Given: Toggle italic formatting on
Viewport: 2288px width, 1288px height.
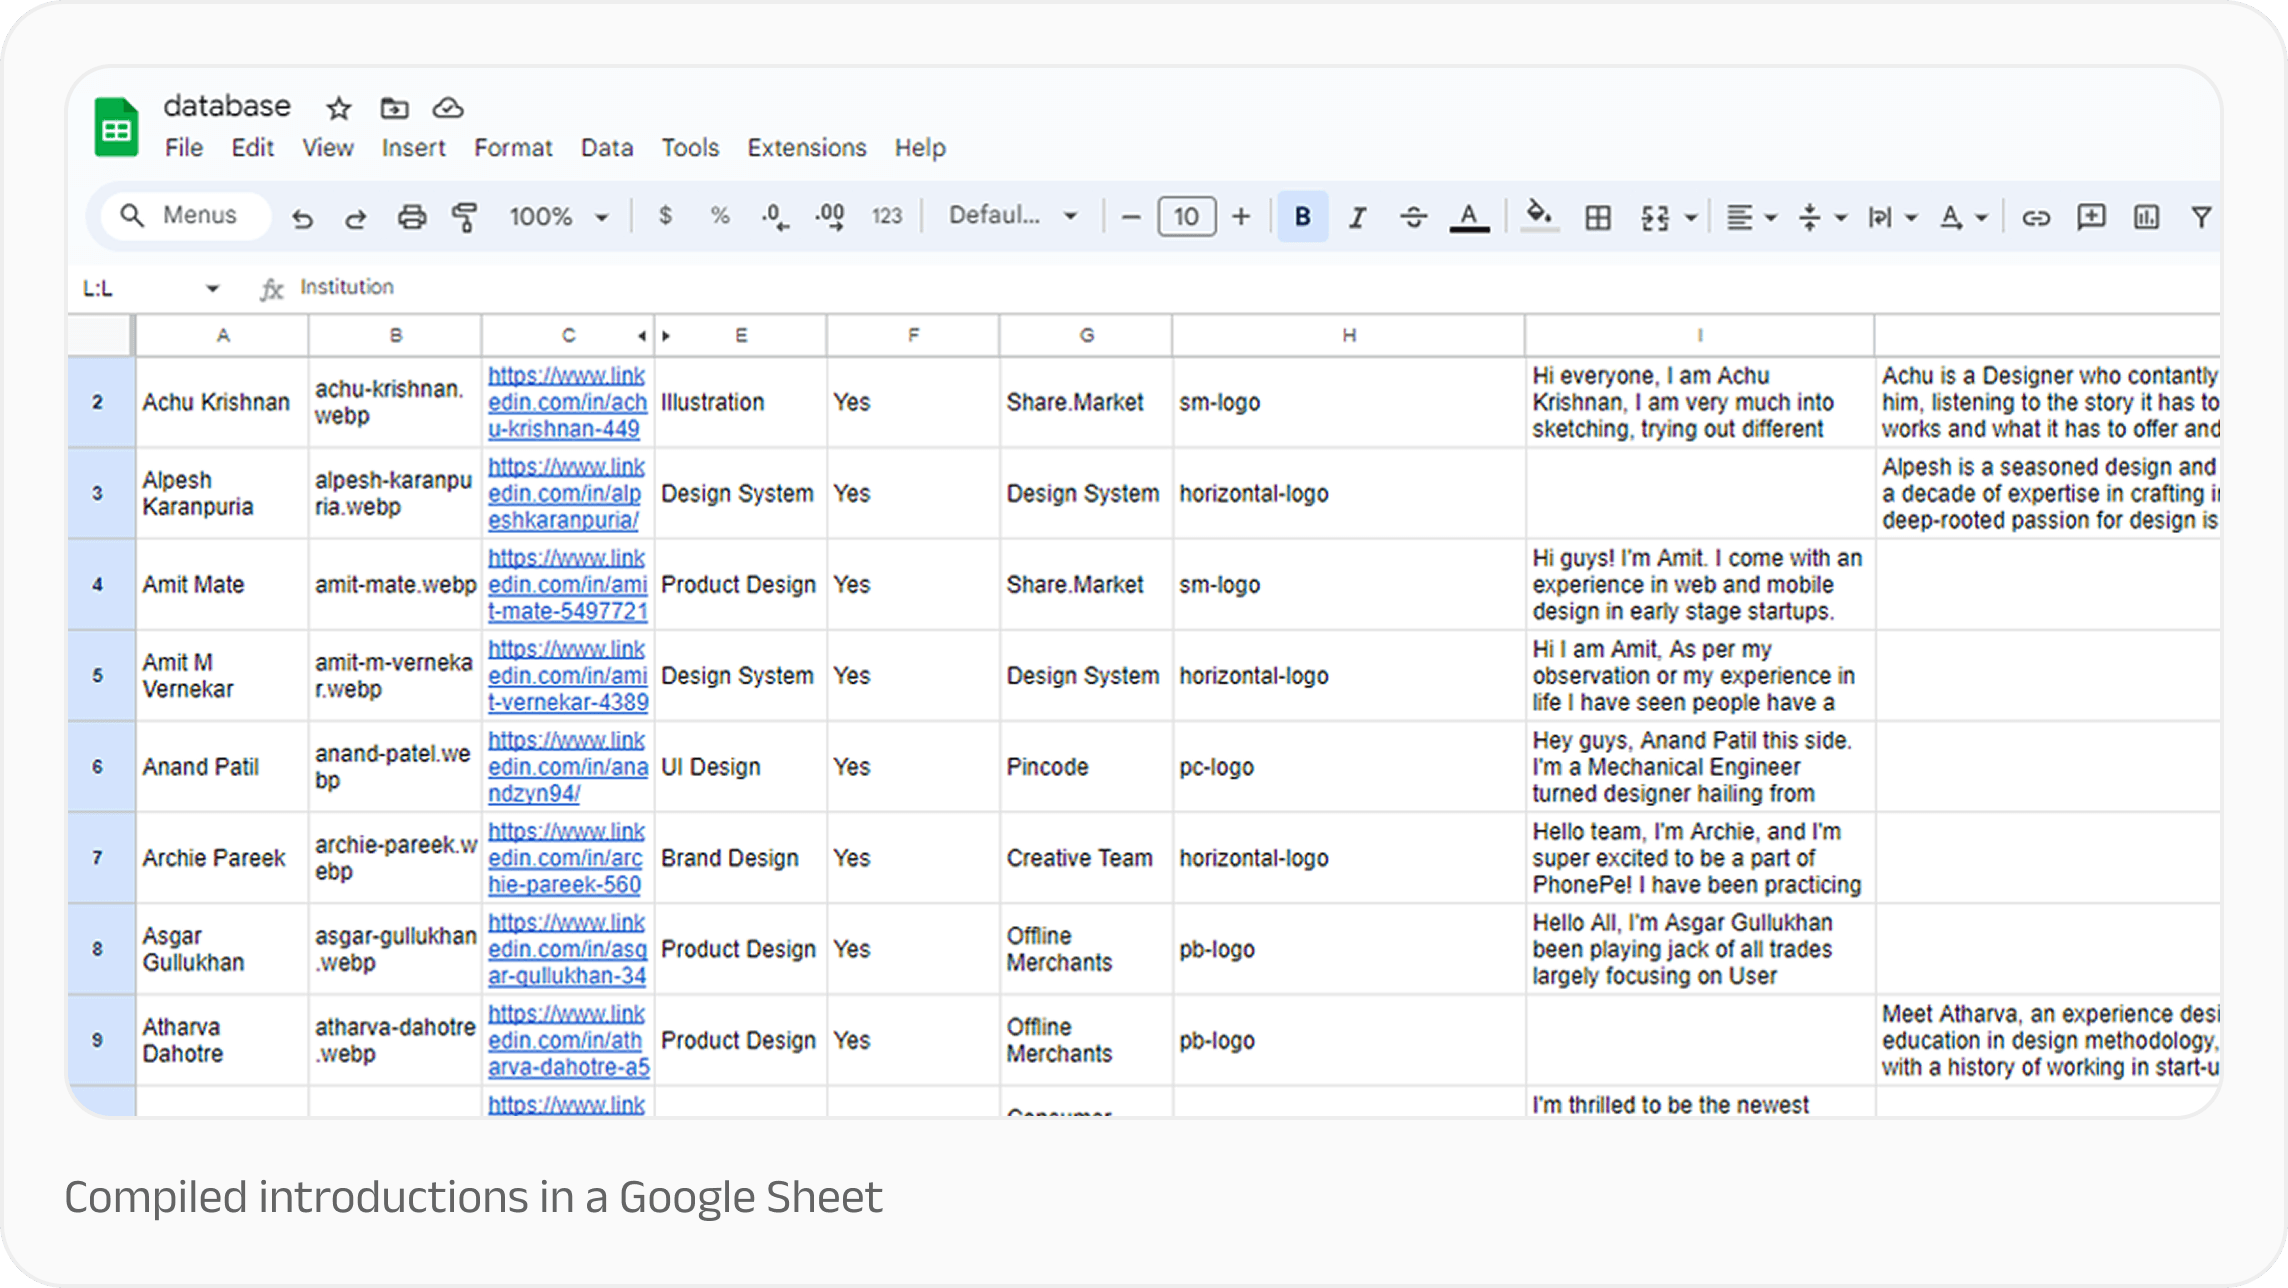Looking at the screenshot, I should click(1357, 215).
